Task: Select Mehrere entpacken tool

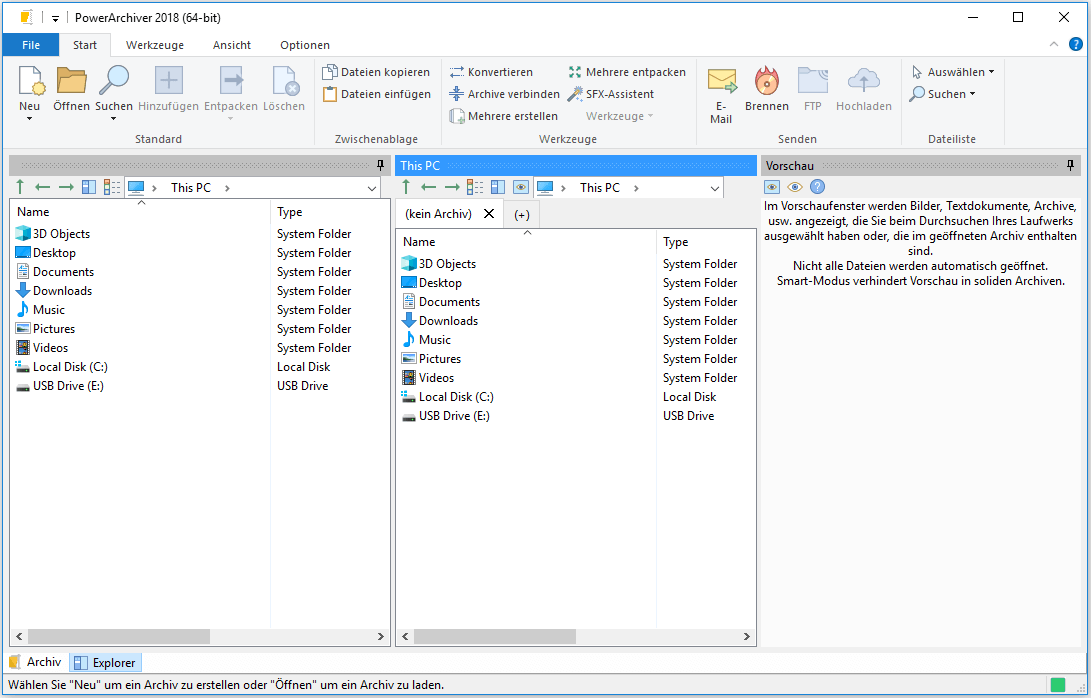Action: 627,72
